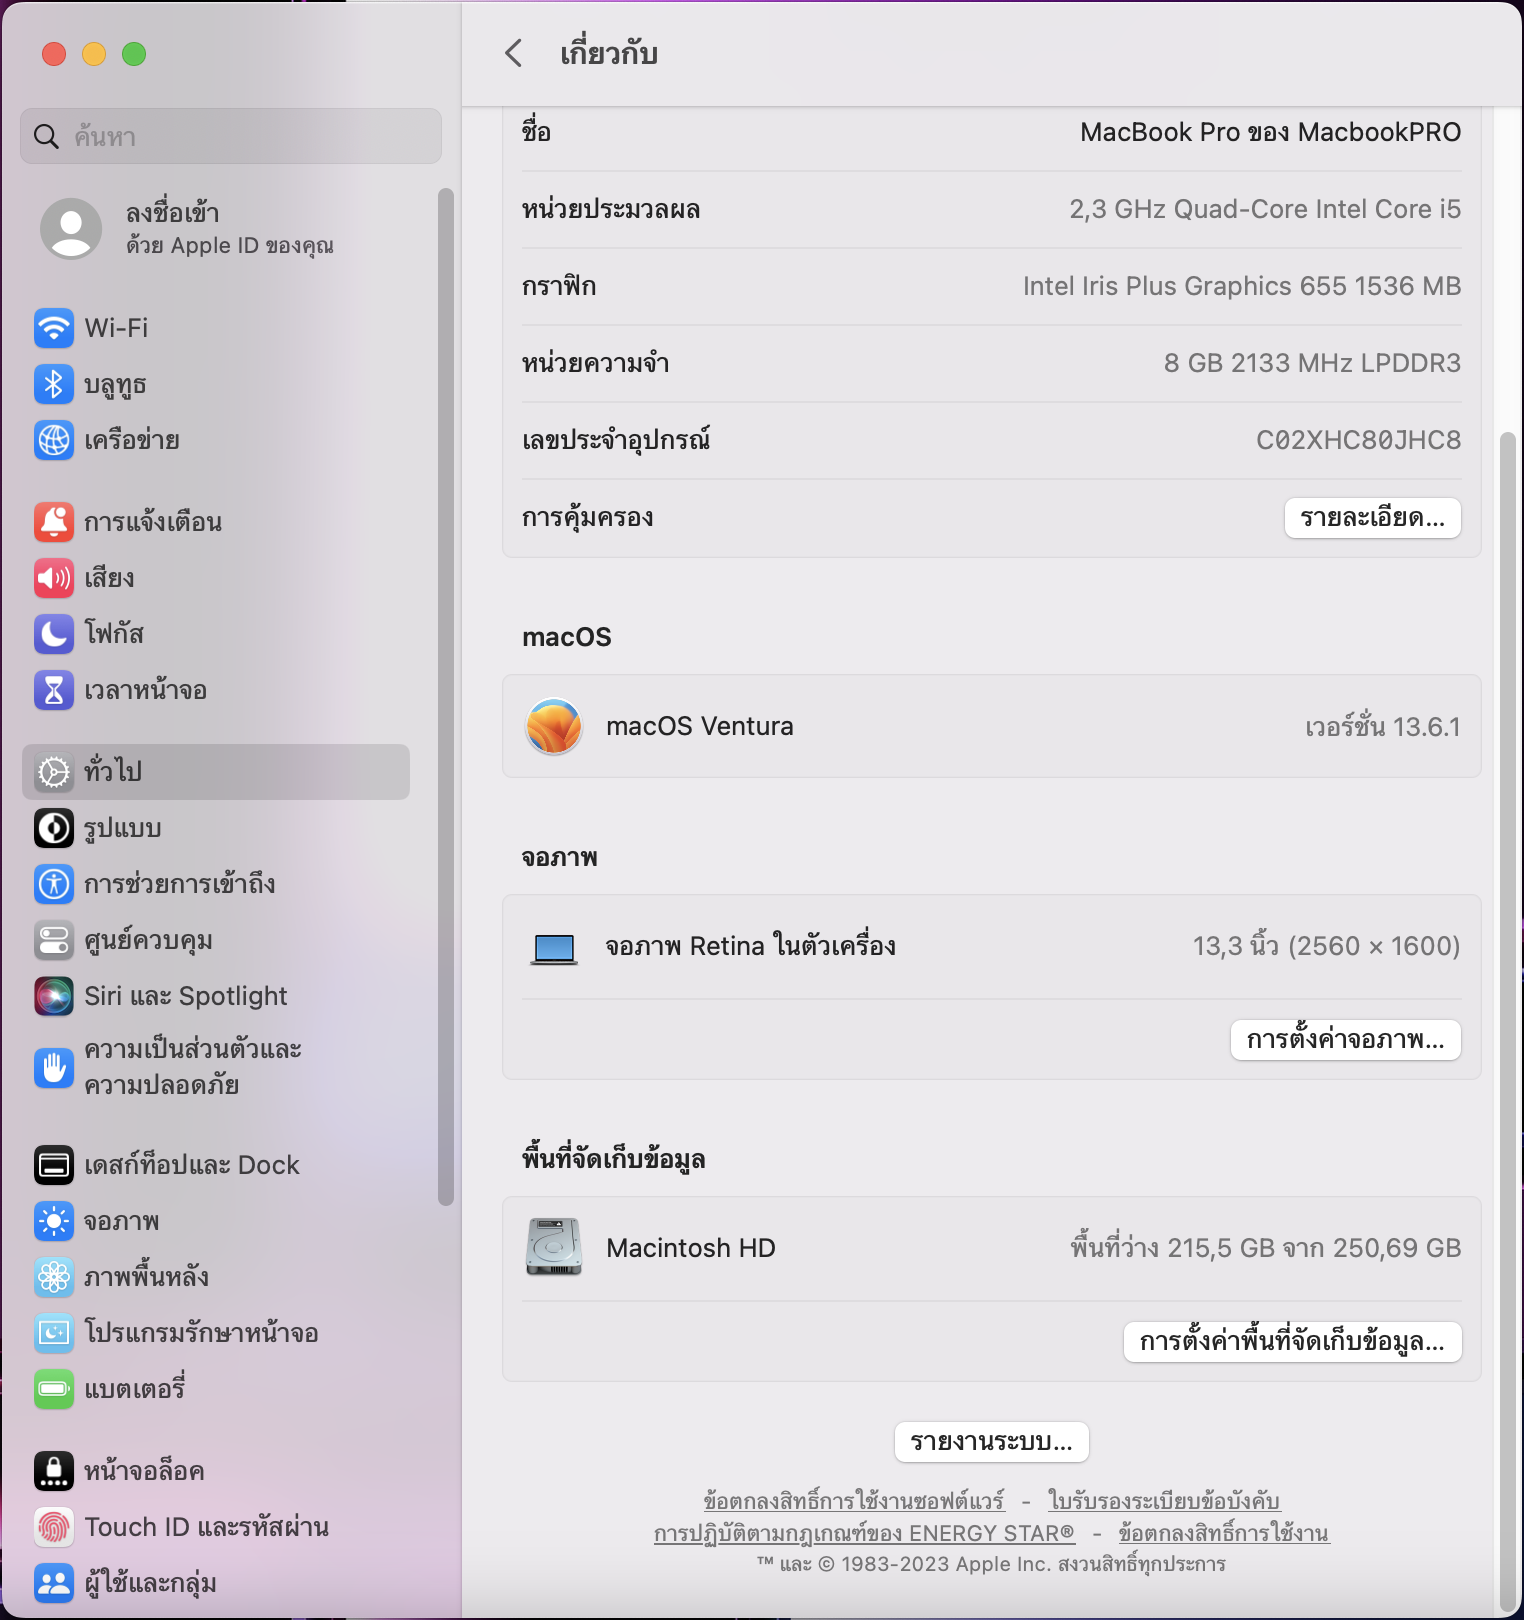This screenshot has width=1524, height=1620.
Task: Click the serial number C02XHC80JHC8
Action: tap(1358, 440)
